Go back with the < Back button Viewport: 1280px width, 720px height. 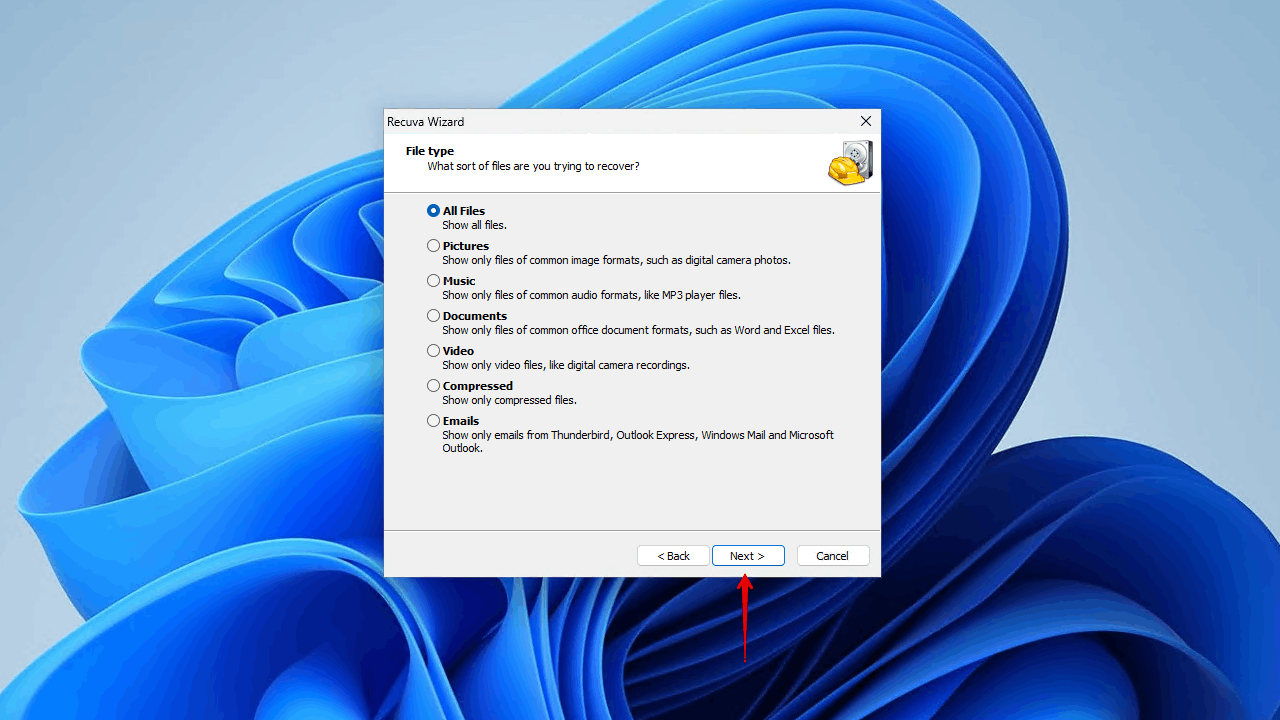pos(674,556)
